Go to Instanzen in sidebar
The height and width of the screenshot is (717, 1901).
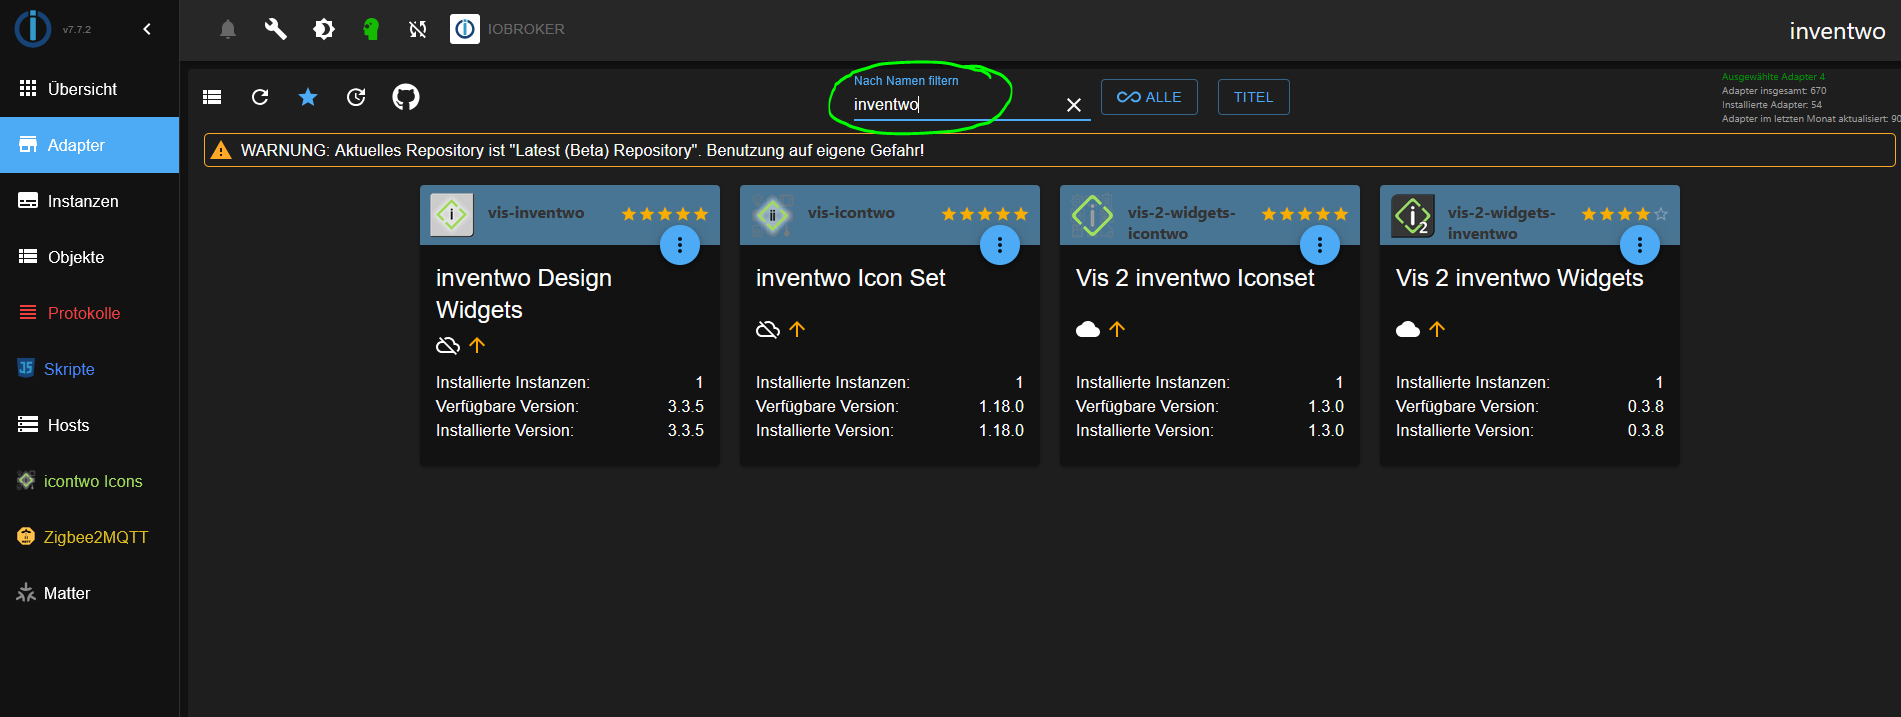90,201
